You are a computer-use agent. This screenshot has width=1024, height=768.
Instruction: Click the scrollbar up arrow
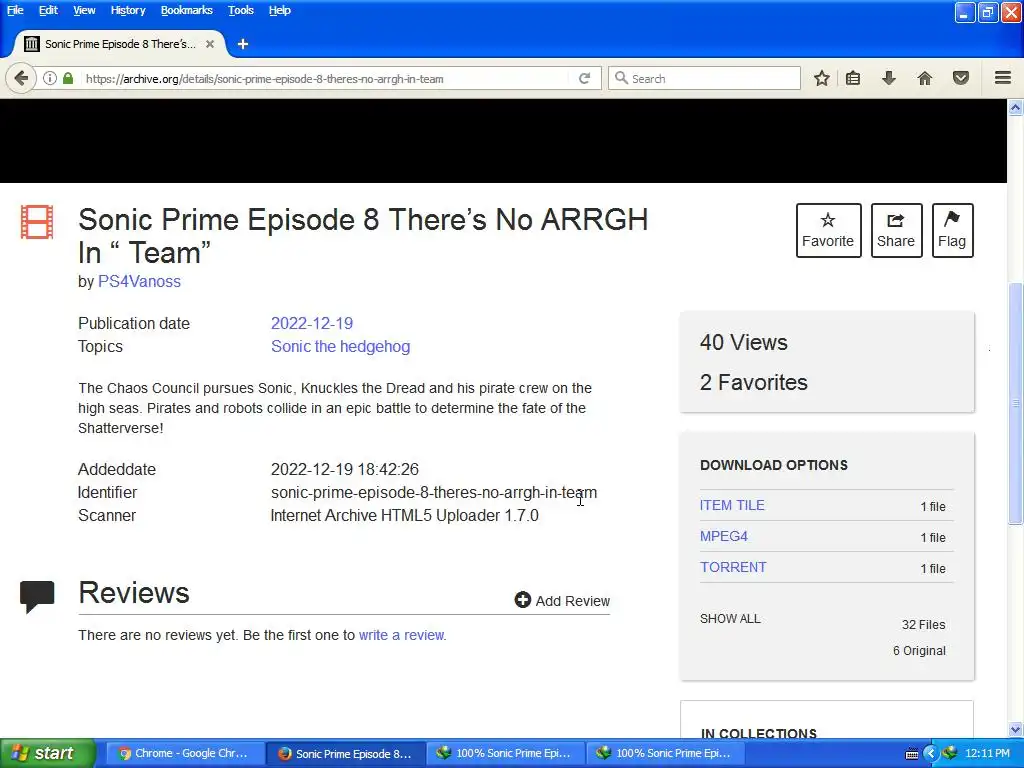tap(1015, 107)
